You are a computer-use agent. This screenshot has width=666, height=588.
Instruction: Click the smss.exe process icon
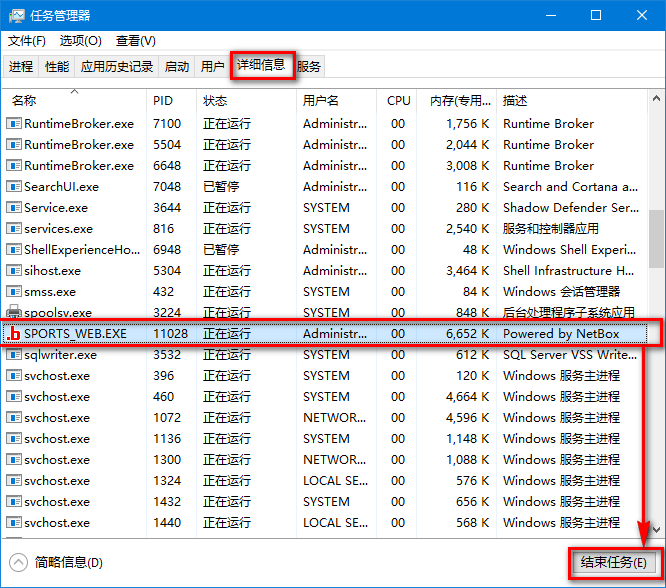(x=14, y=291)
